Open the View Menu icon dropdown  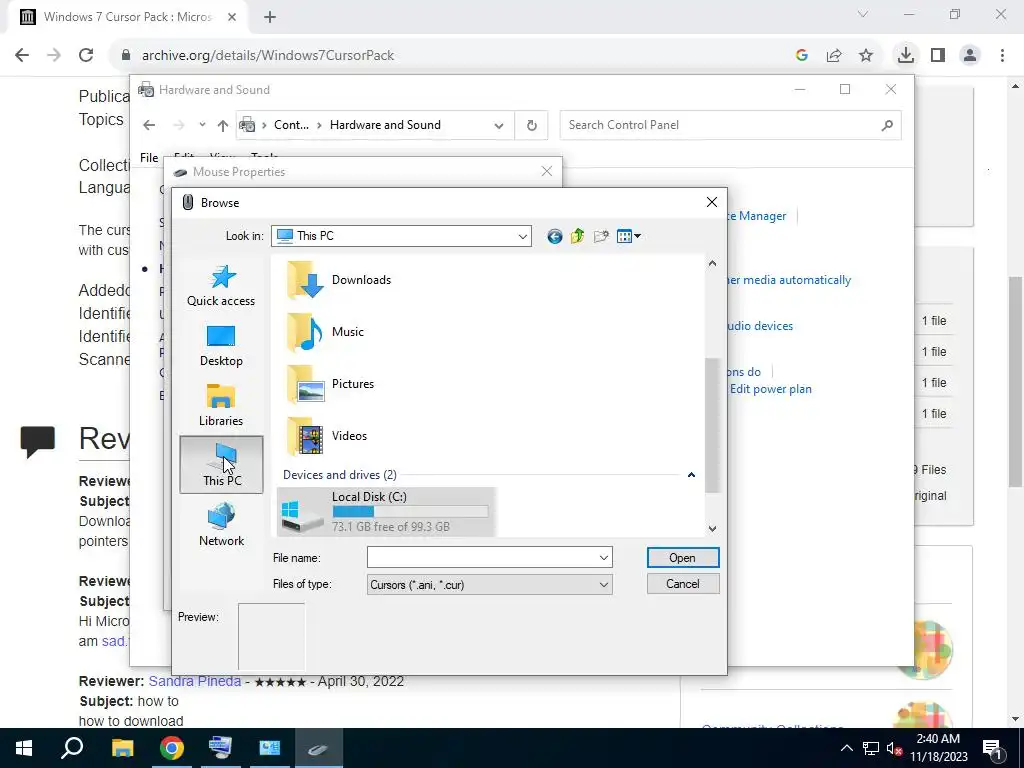[x=629, y=236]
